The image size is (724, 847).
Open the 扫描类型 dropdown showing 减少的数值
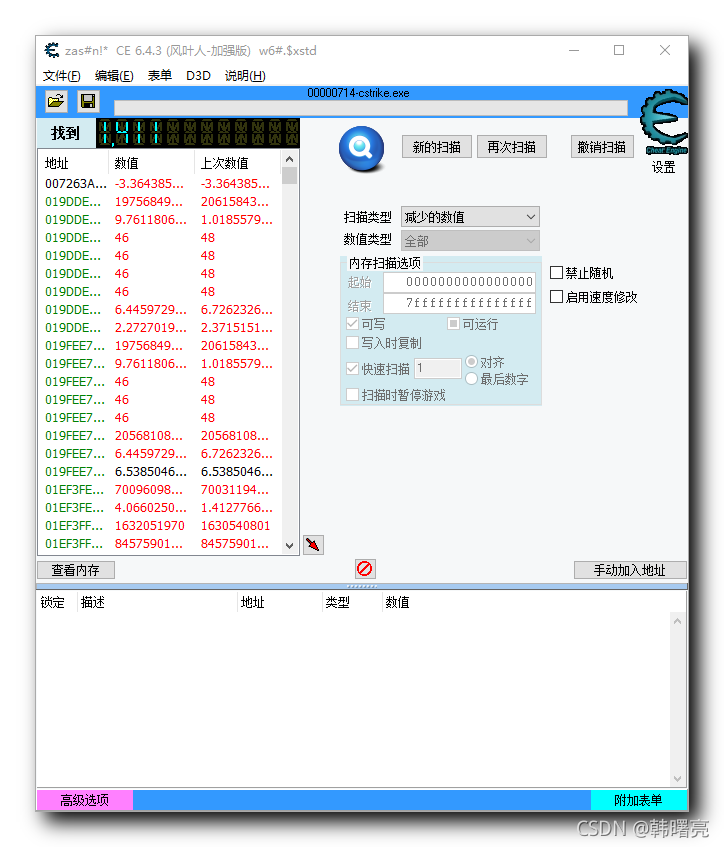pyautogui.click(x=470, y=217)
